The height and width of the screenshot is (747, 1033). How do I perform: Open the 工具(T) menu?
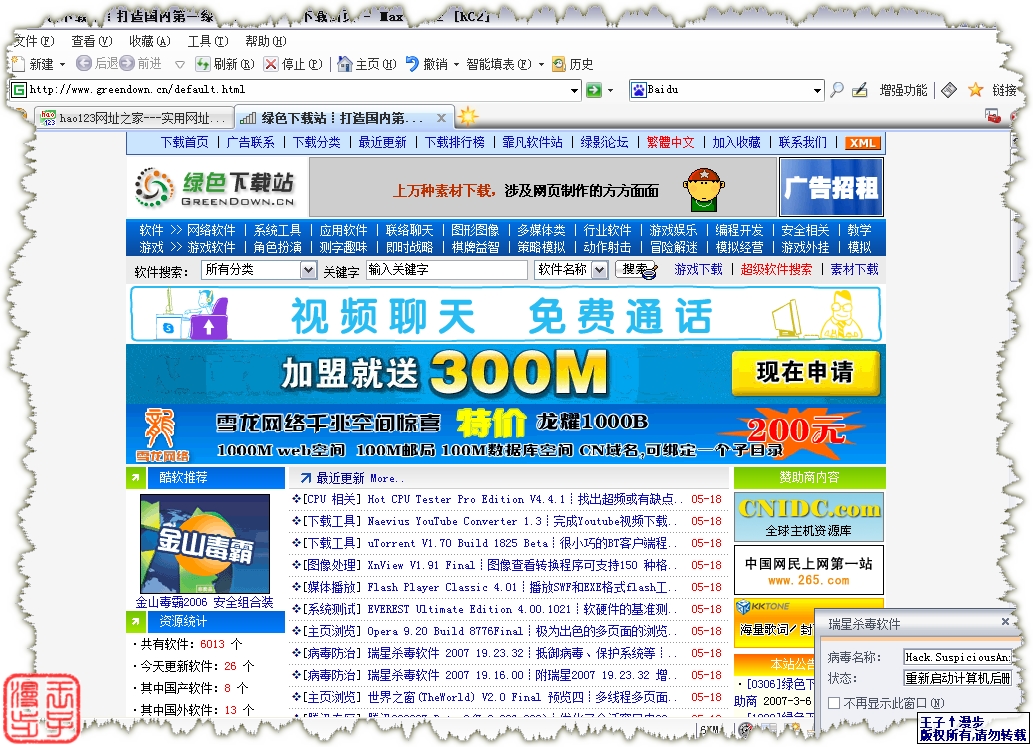click(x=208, y=41)
